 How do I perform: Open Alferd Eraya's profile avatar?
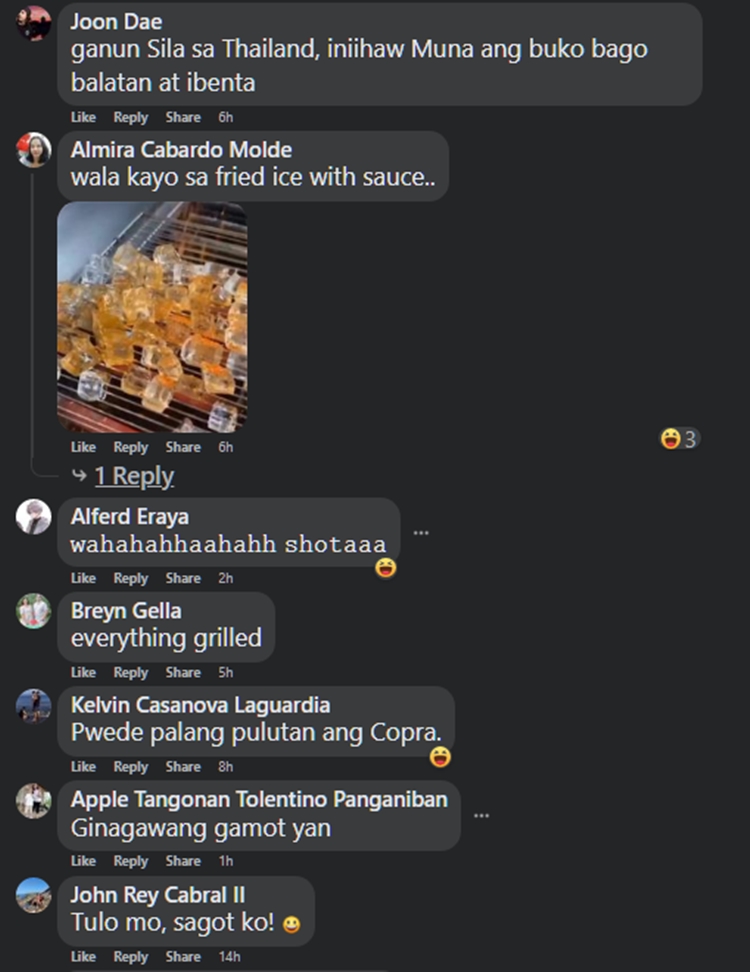click(33, 517)
